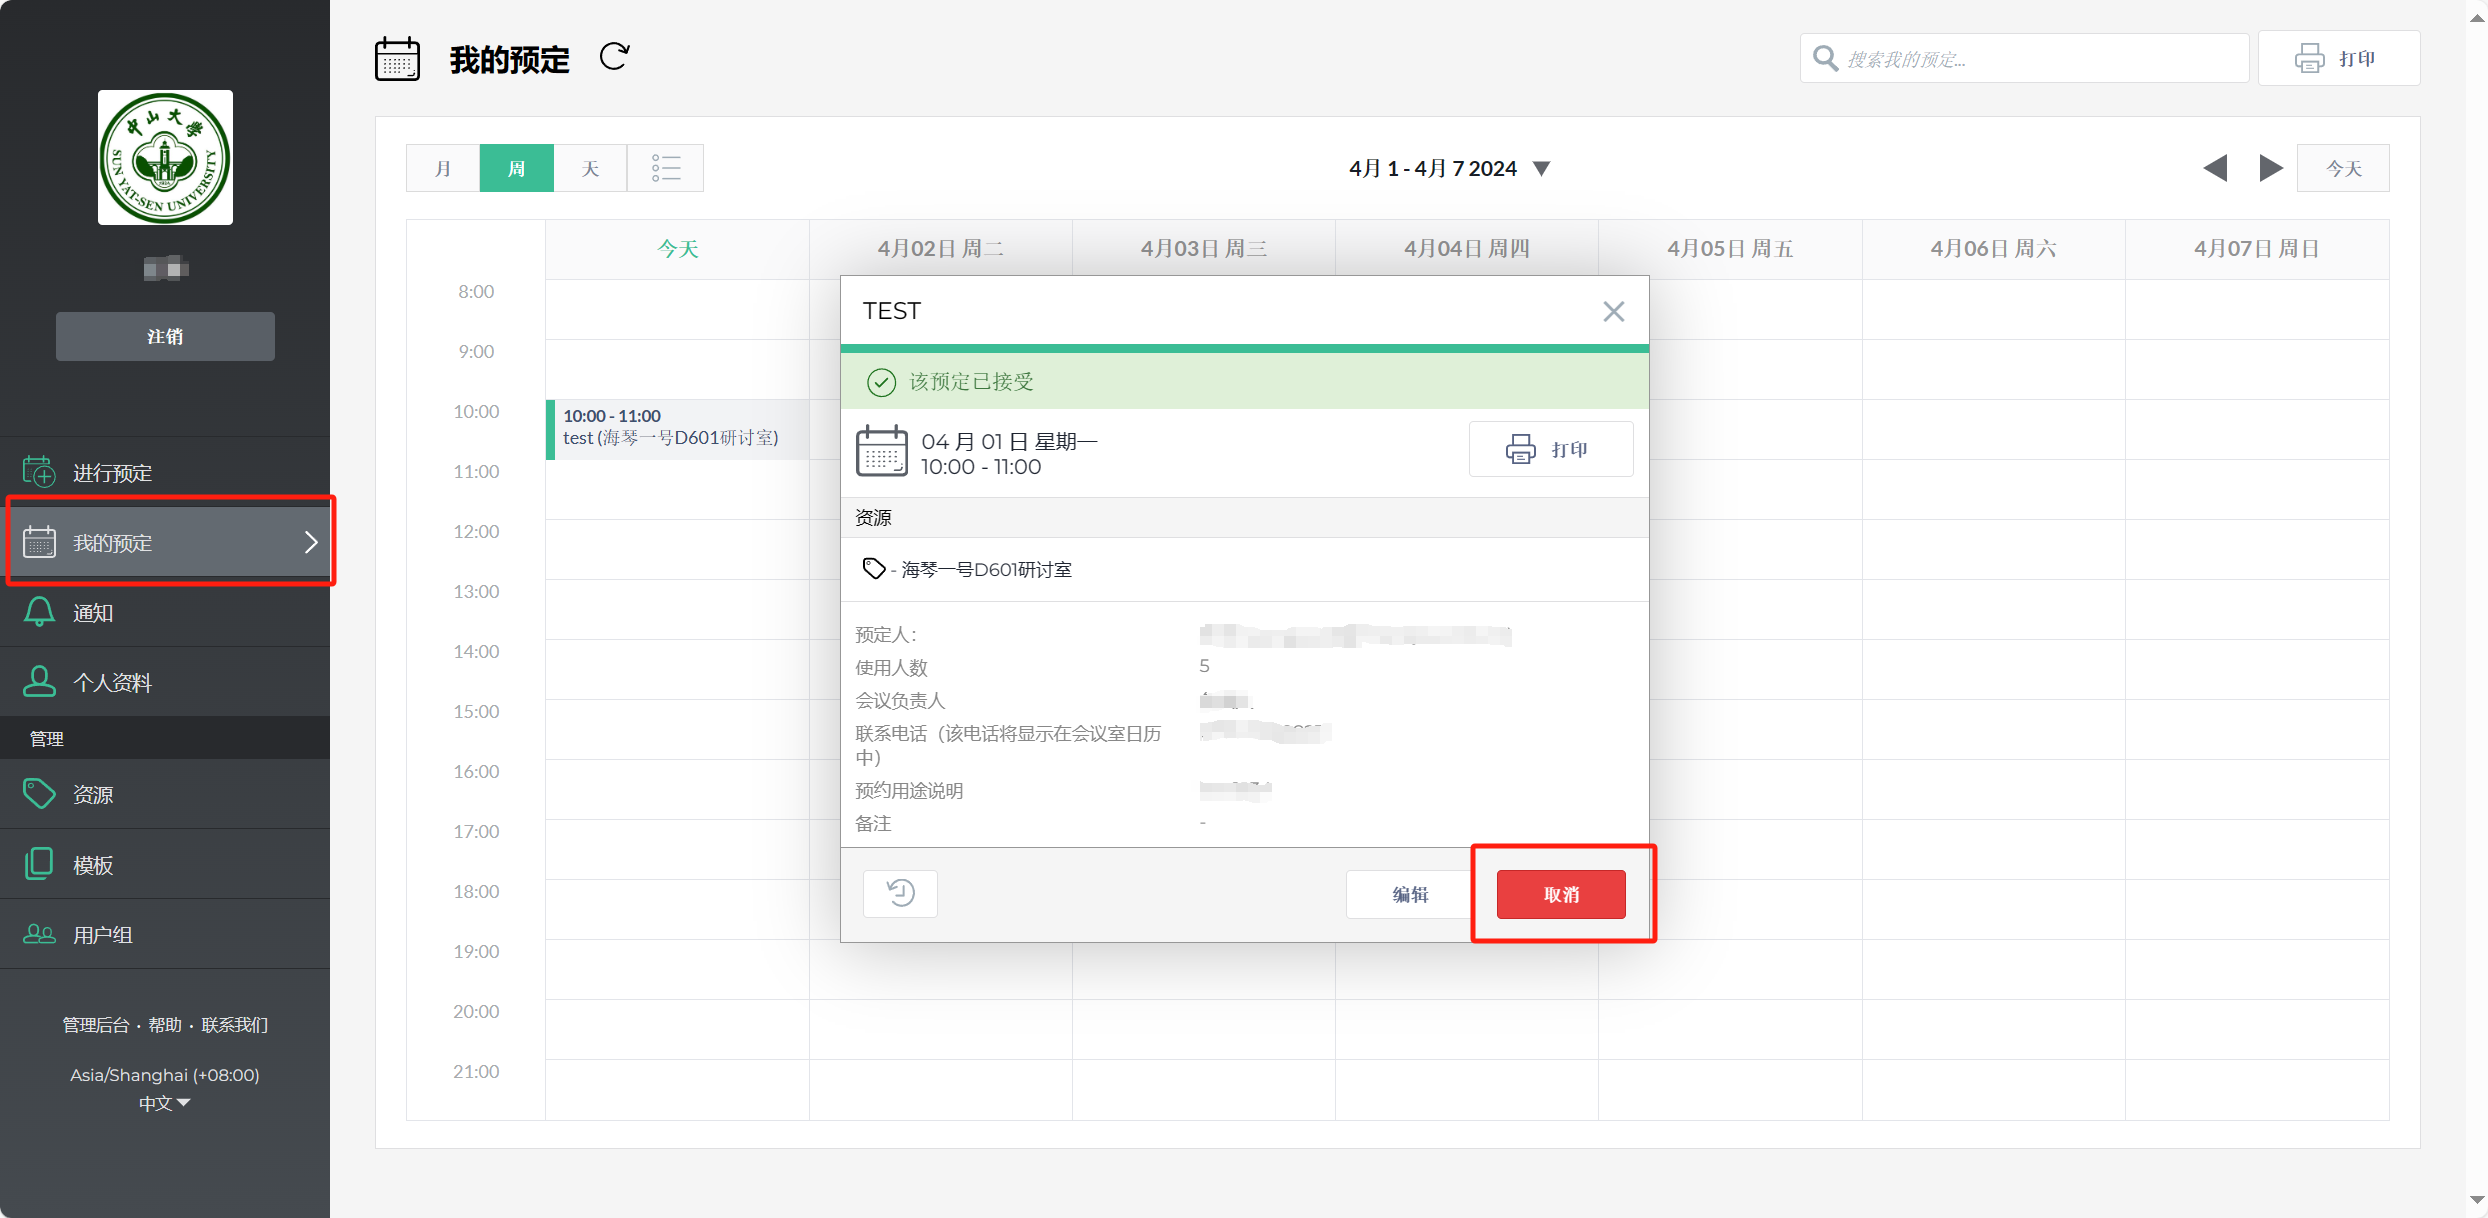Open 用户组 in sidebar

click(102, 934)
